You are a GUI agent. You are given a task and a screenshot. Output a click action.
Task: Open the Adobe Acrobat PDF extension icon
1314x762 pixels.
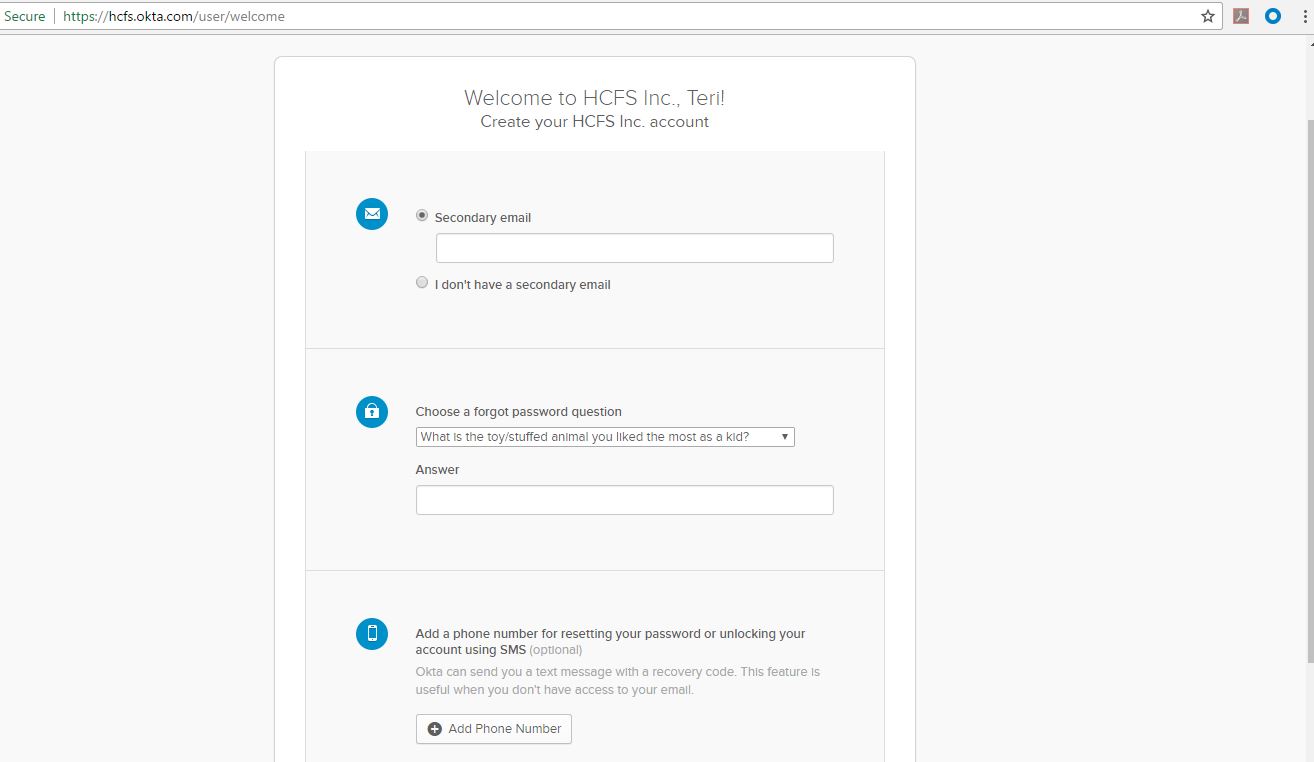pos(1241,16)
